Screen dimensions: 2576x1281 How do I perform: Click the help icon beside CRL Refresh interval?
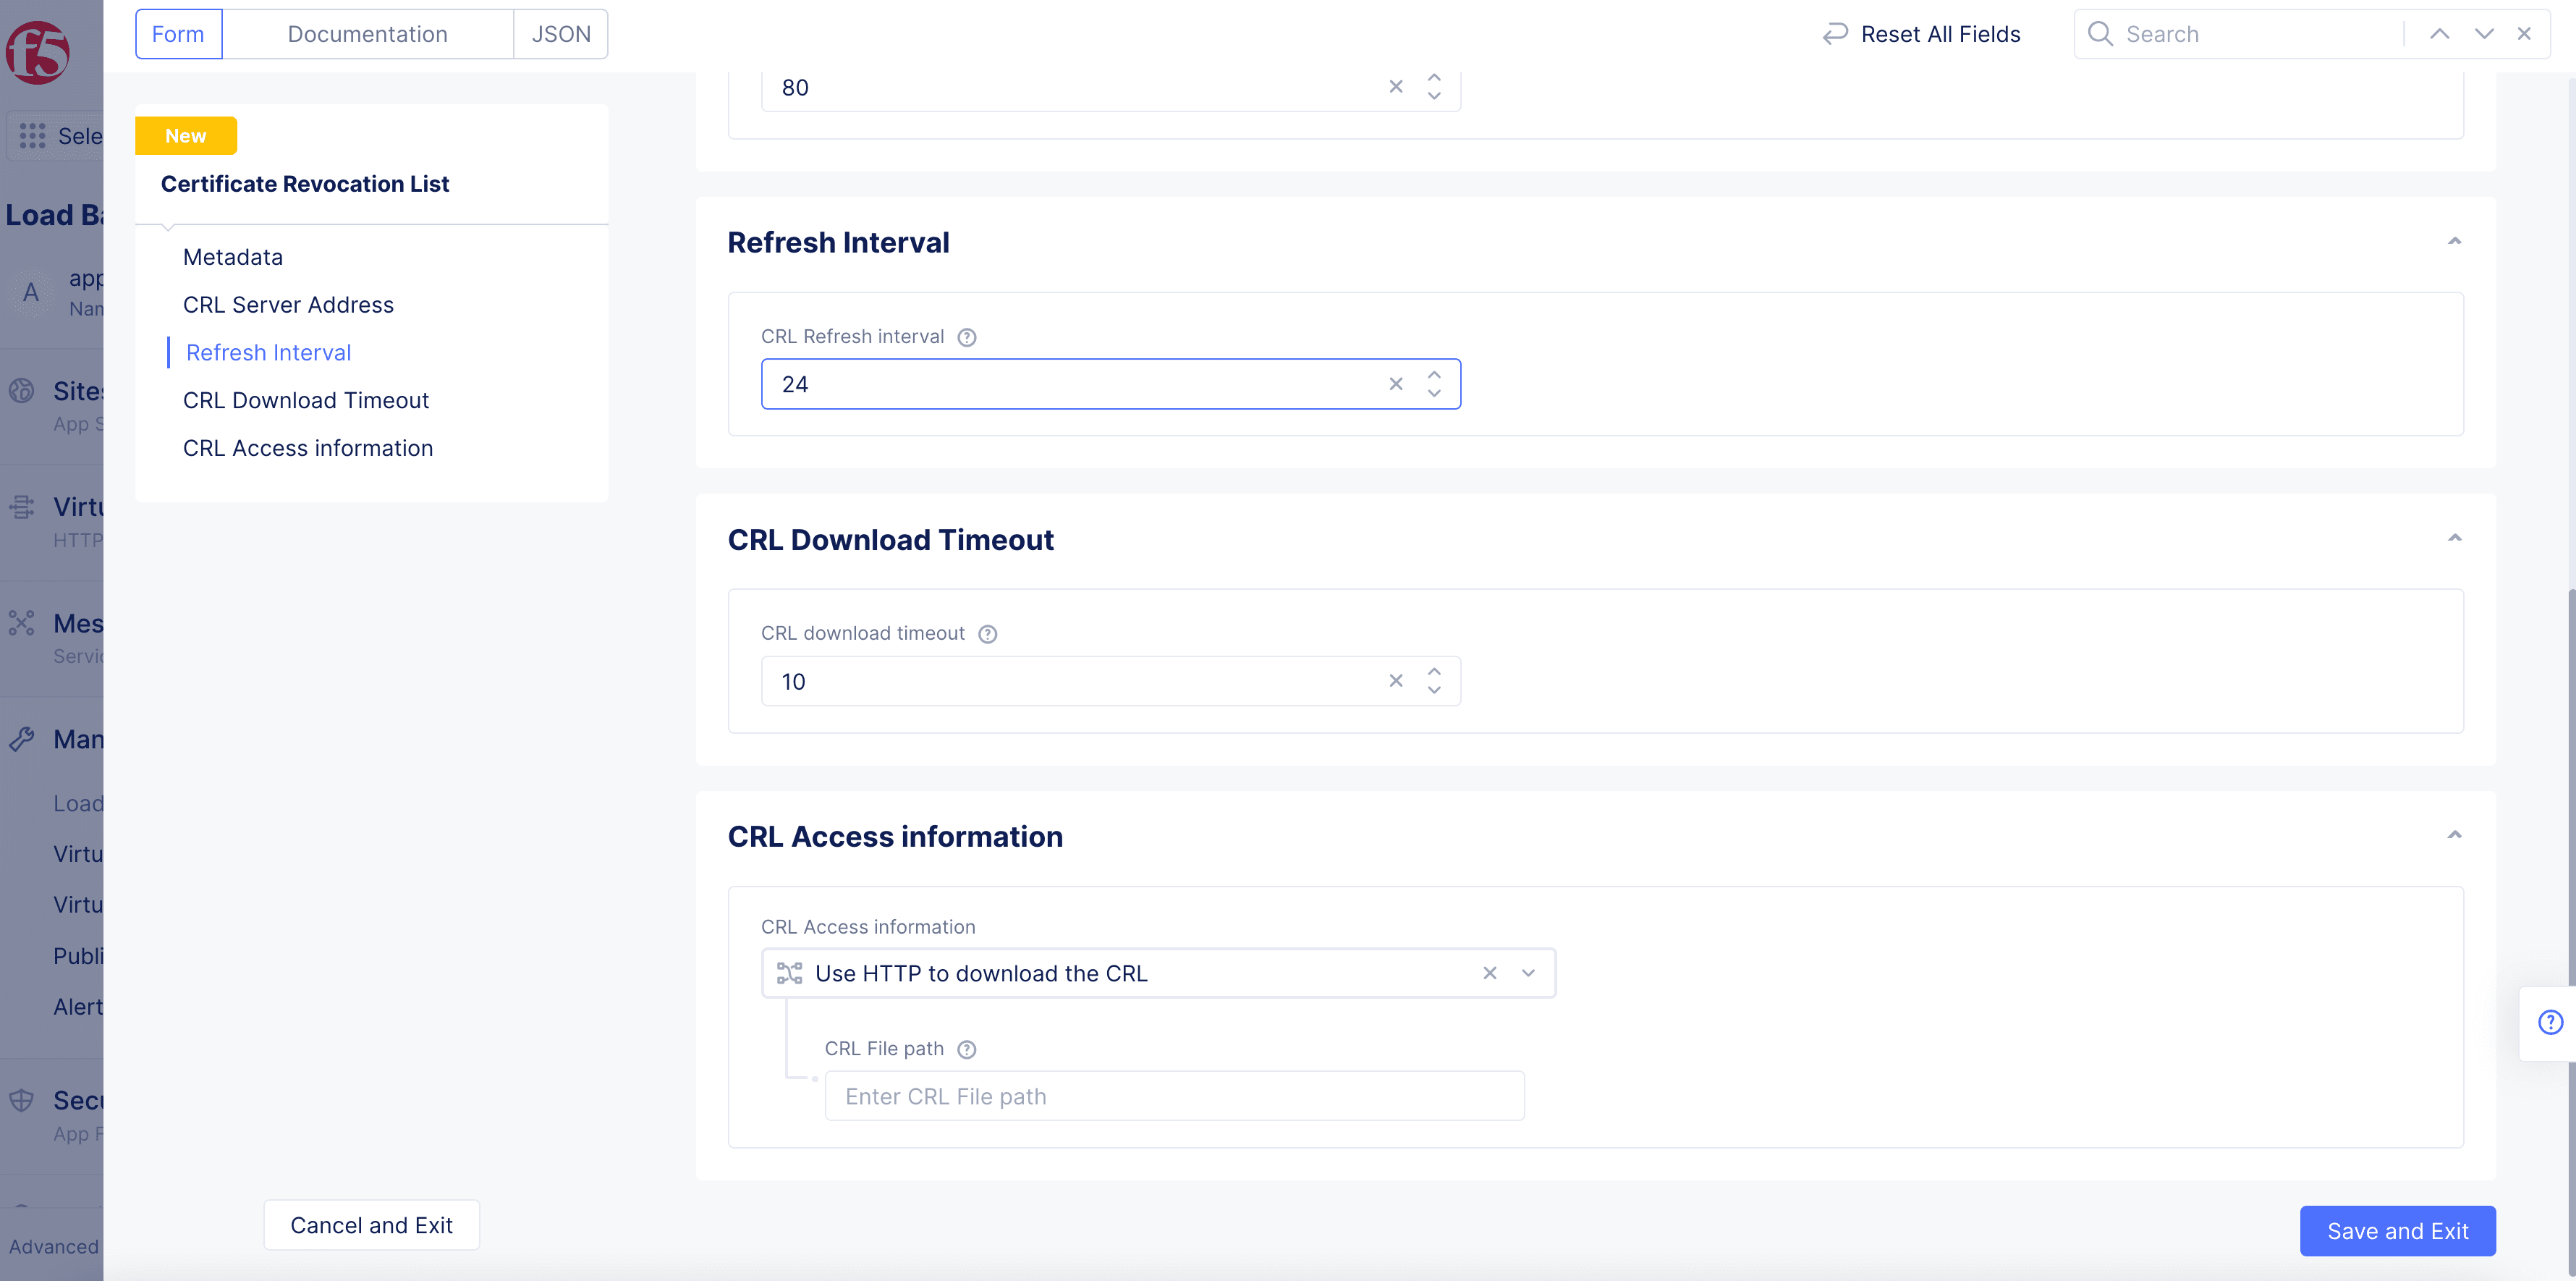966,337
